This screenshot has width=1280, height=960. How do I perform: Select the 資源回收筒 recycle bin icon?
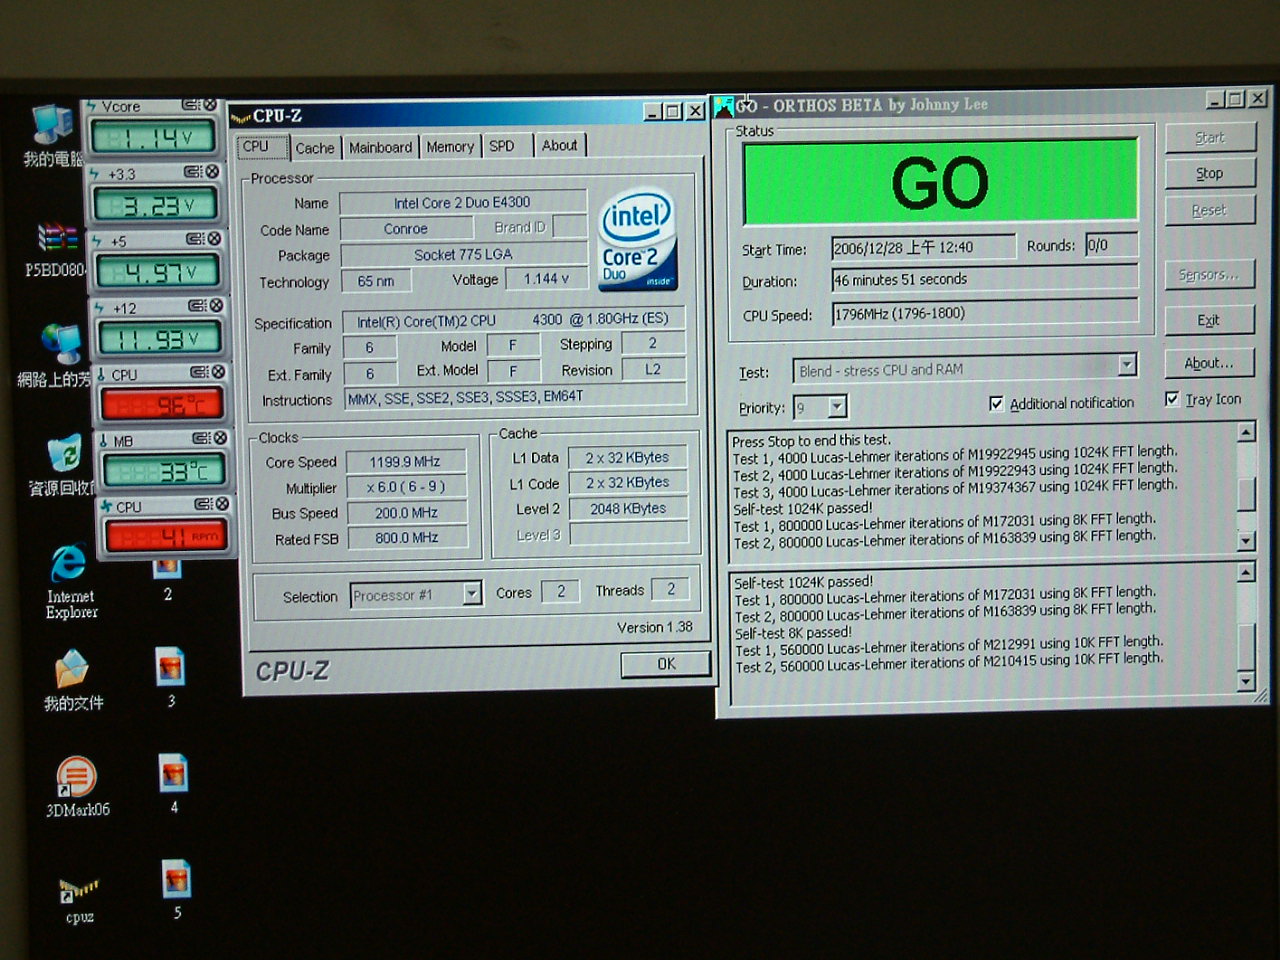(x=62, y=466)
